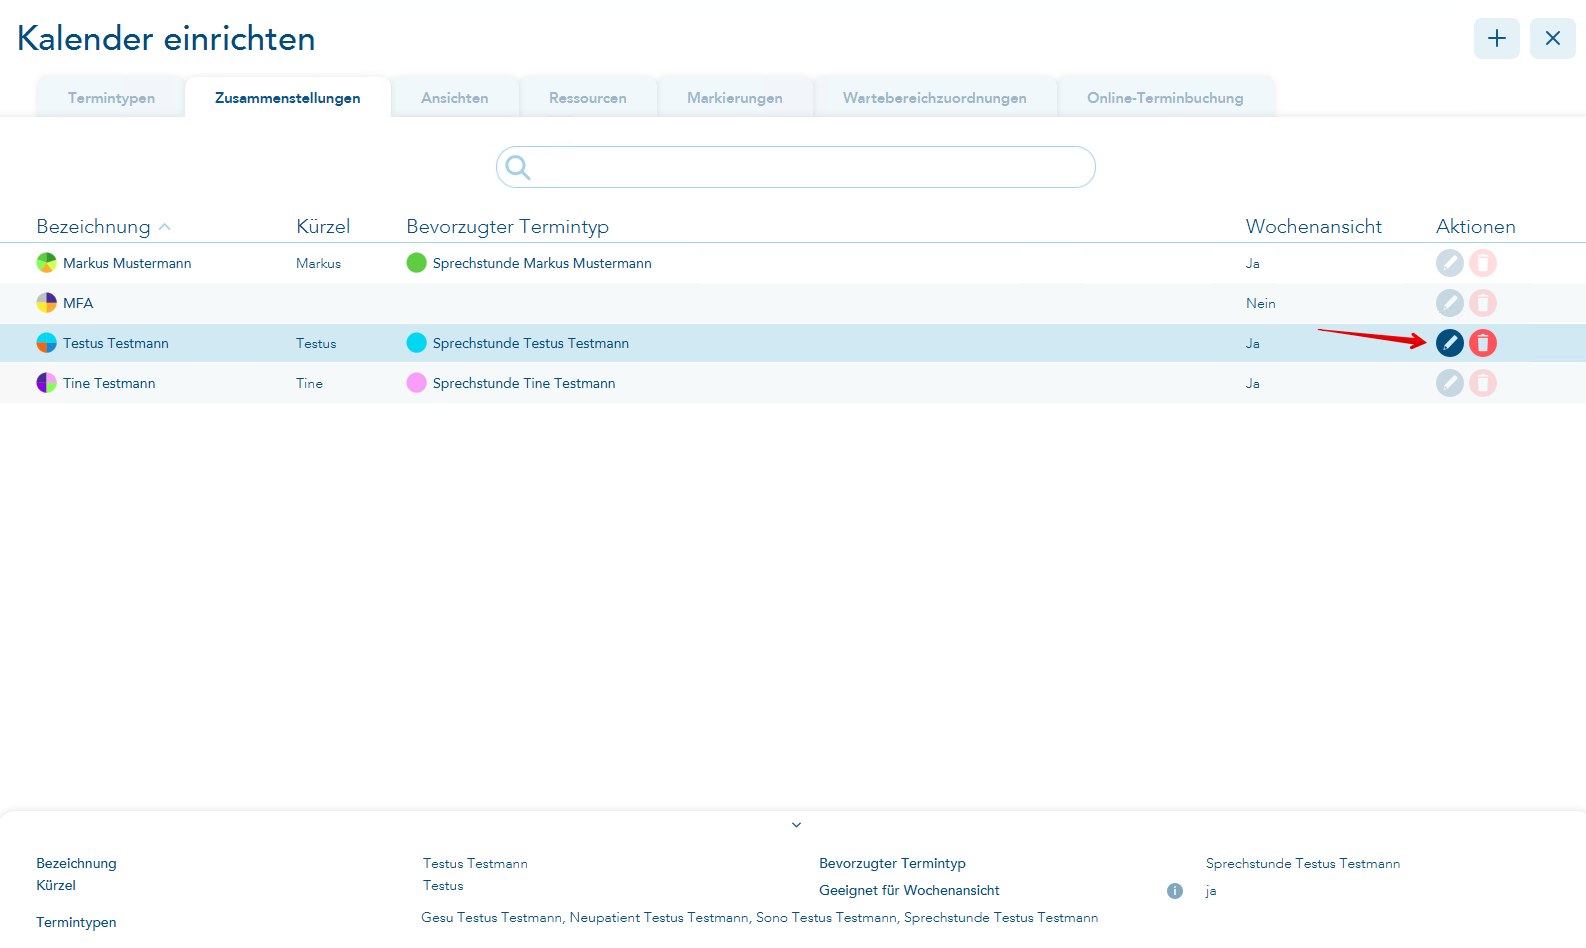Edit the Testus Testmann entry with the pencil icon
Screen dimensions: 1586x948
tap(1449, 343)
